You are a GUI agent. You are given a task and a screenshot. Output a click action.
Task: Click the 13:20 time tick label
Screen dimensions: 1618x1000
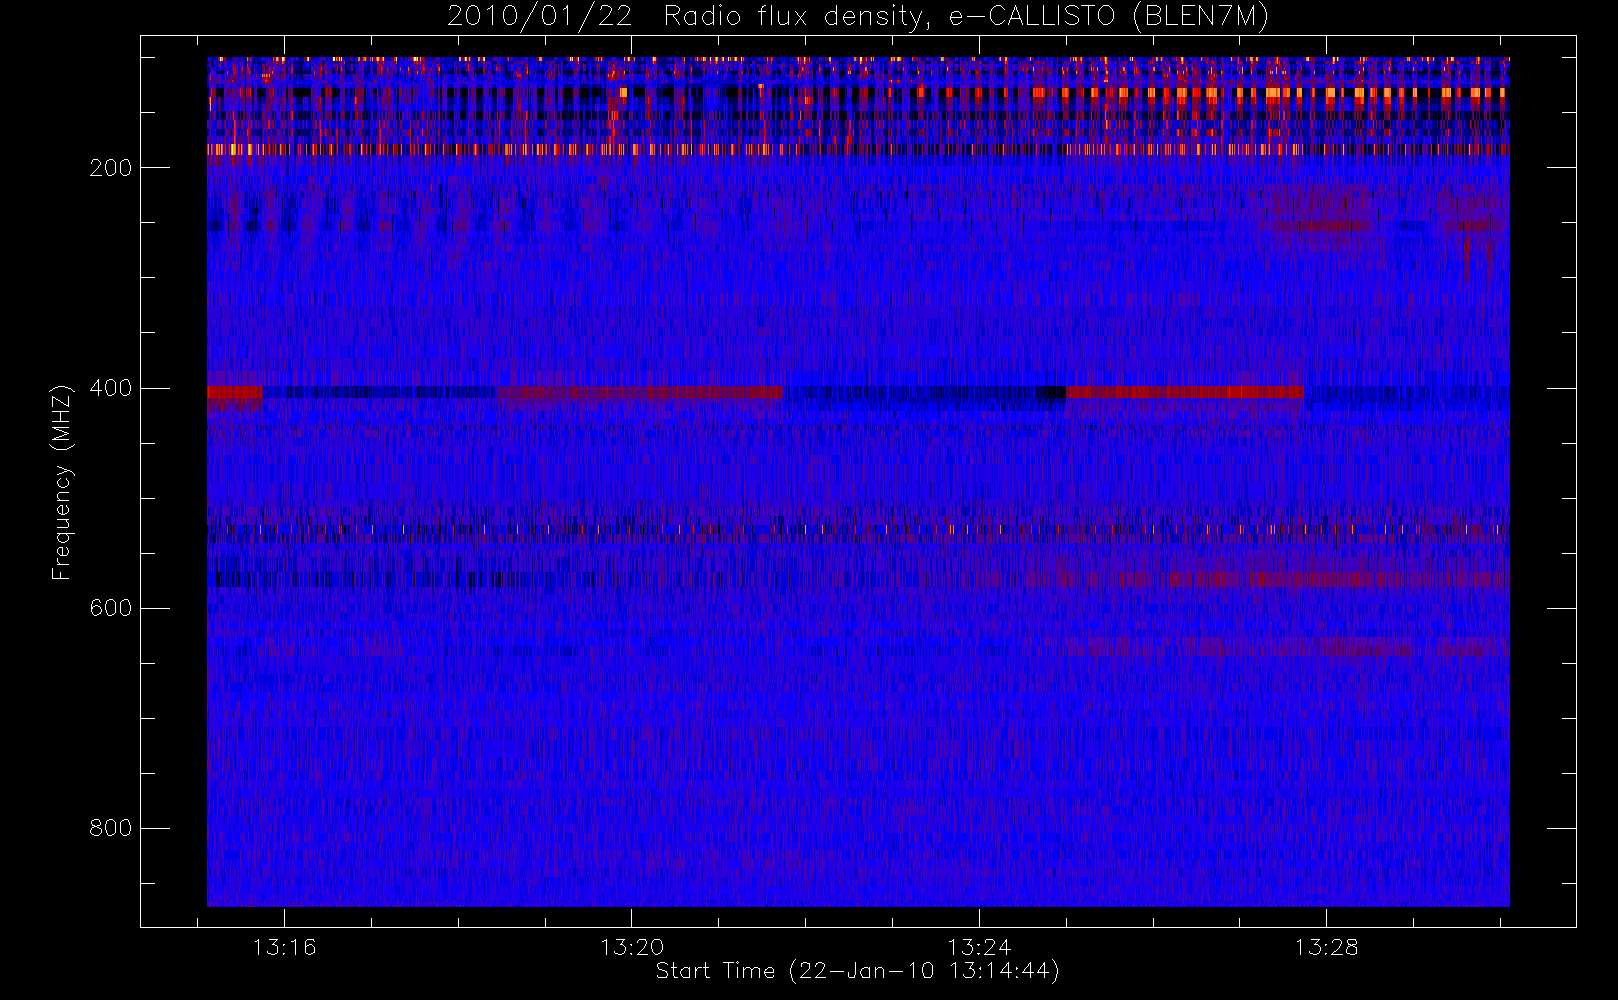[x=632, y=947]
